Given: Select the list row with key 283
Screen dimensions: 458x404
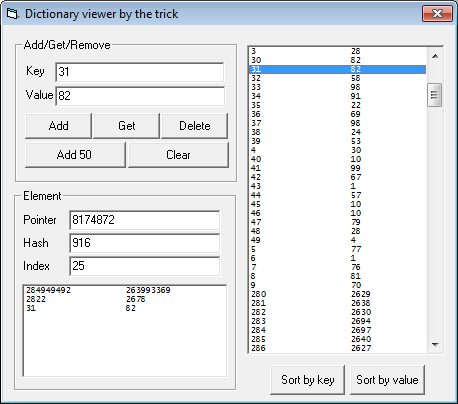Looking at the screenshot, I should pos(338,321).
